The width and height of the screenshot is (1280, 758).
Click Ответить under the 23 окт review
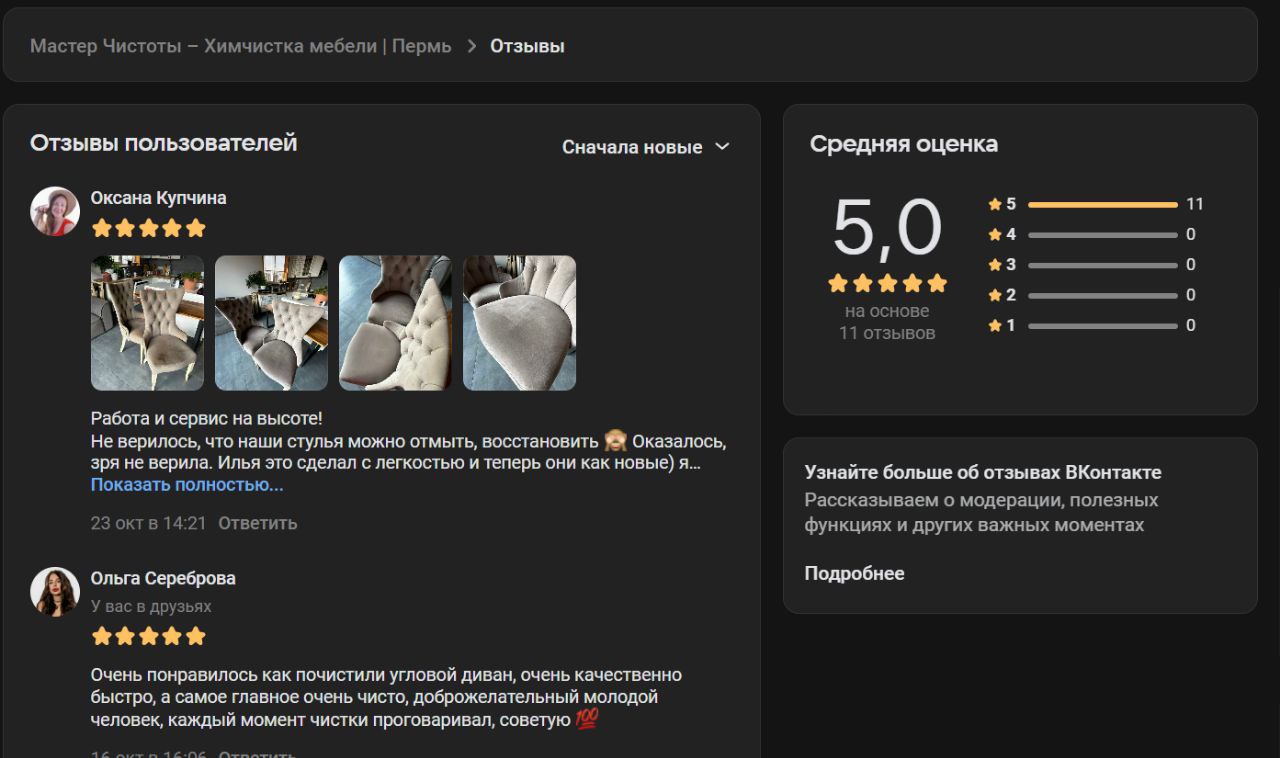coord(257,523)
